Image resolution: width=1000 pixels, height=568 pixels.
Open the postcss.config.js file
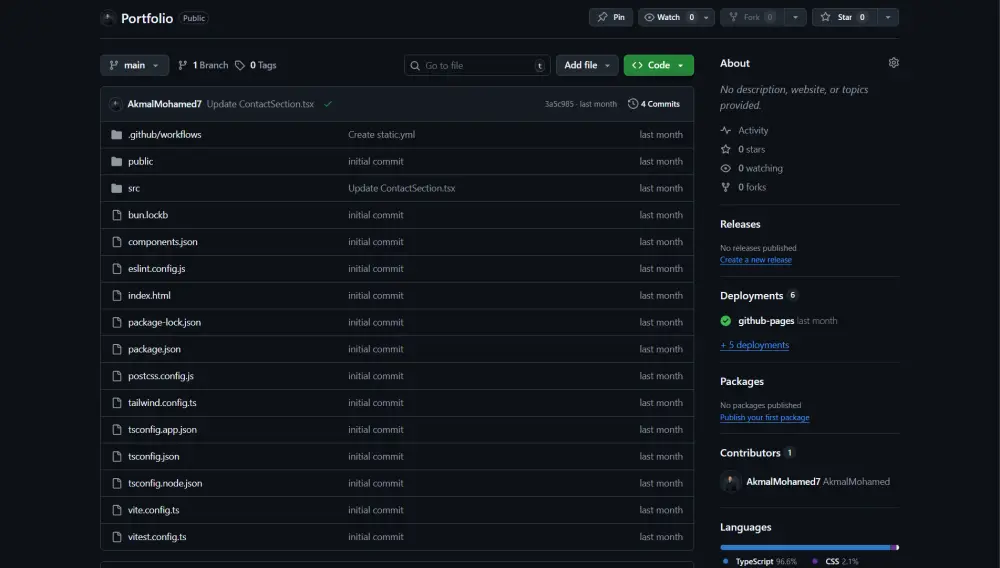tap(161, 375)
